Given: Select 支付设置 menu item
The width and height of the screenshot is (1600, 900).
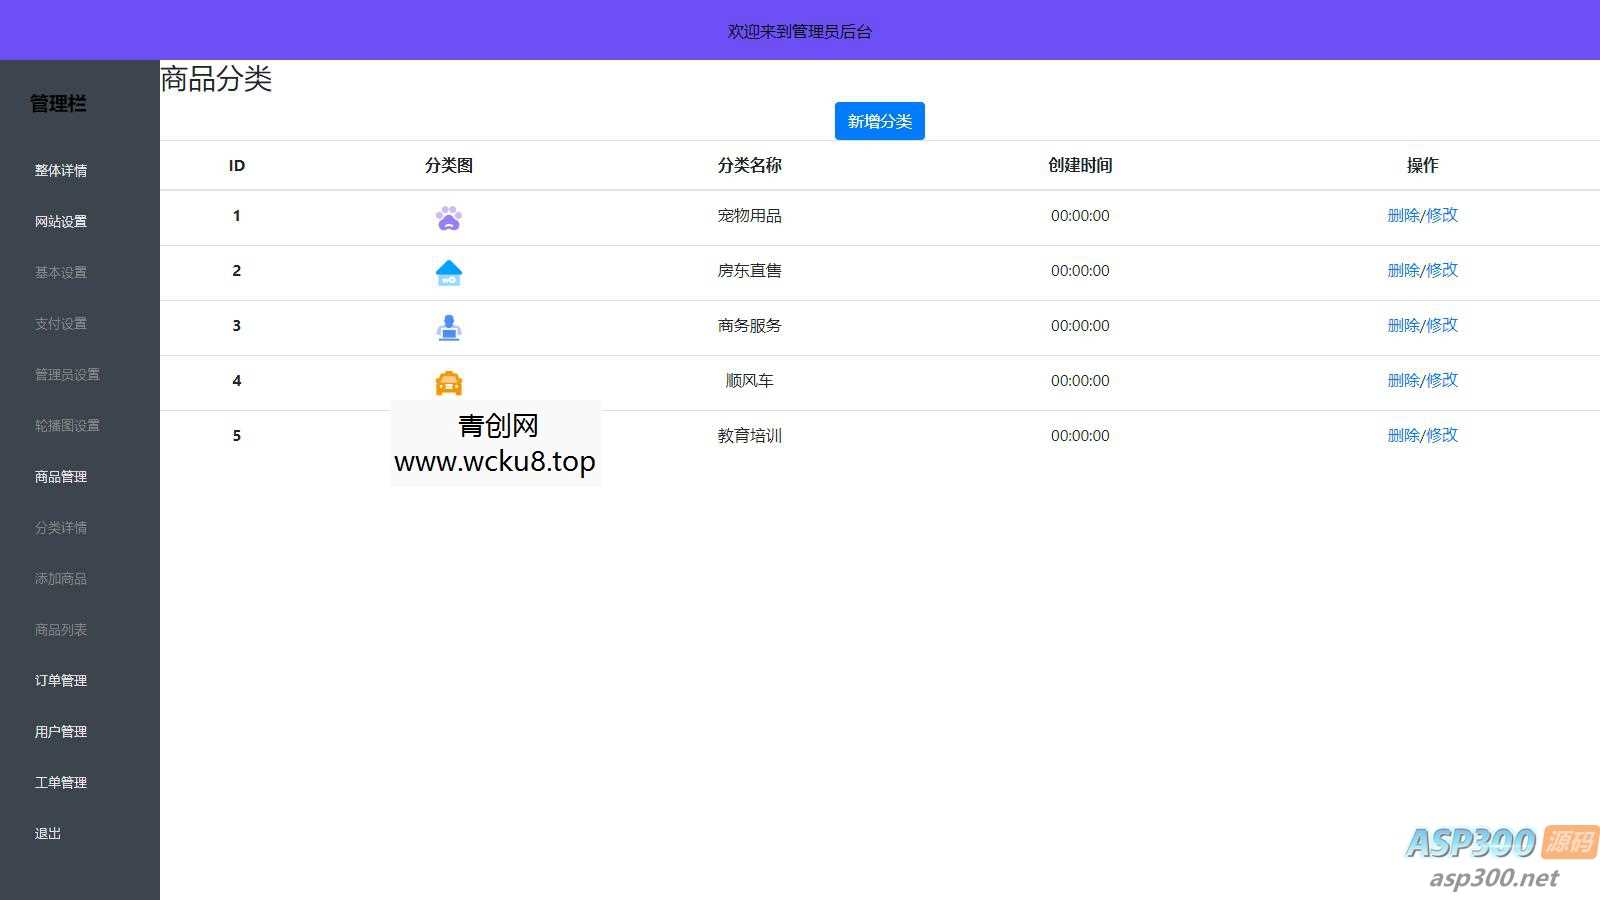Looking at the screenshot, I should (x=60, y=323).
